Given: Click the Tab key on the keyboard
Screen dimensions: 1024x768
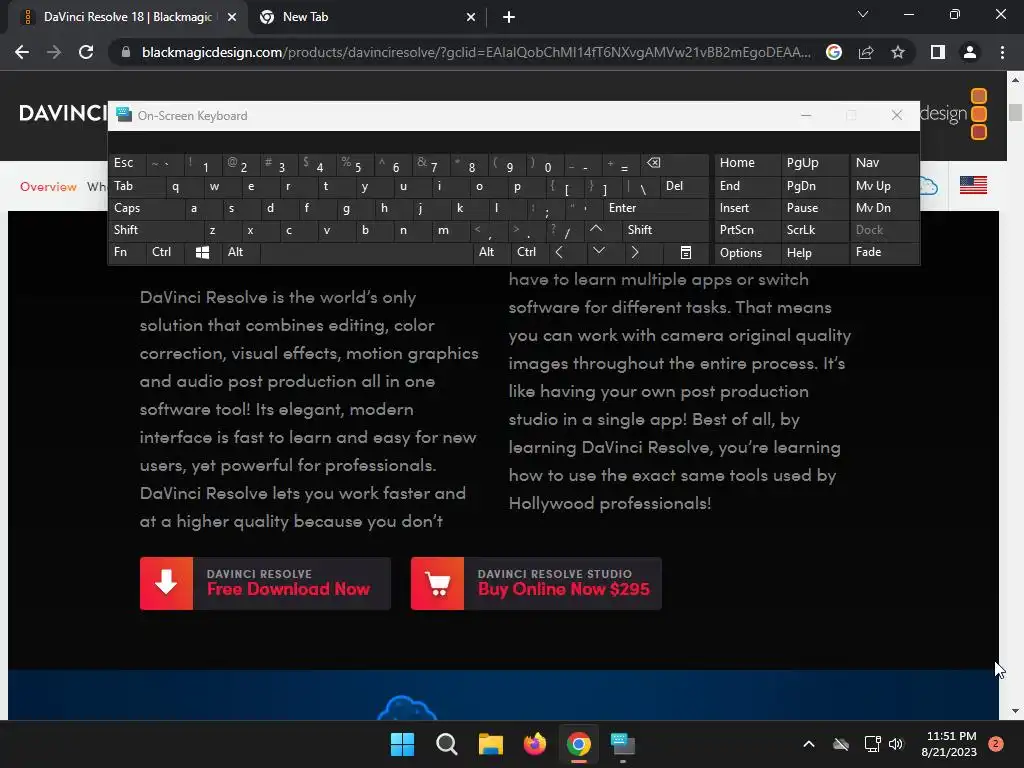Looking at the screenshot, I should pos(135,186).
